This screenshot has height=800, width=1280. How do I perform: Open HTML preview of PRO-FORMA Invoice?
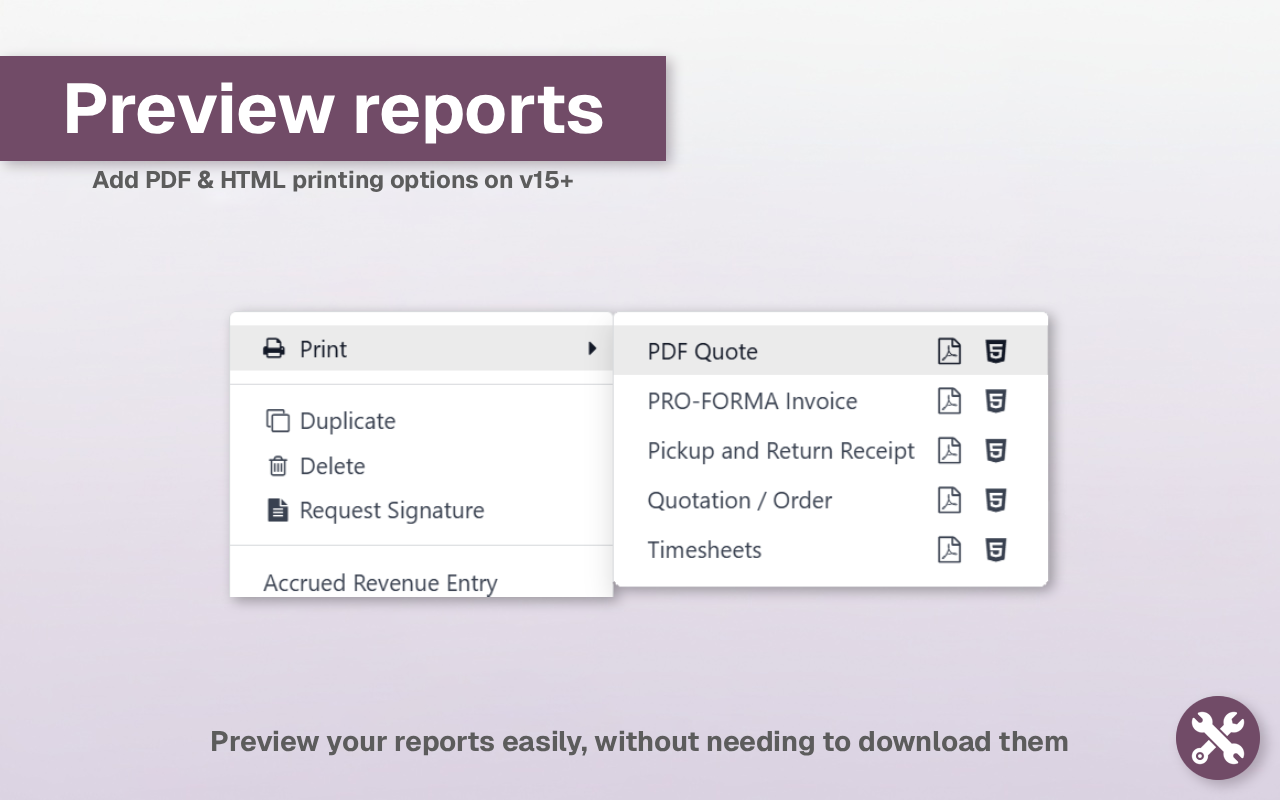[x=996, y=401]
